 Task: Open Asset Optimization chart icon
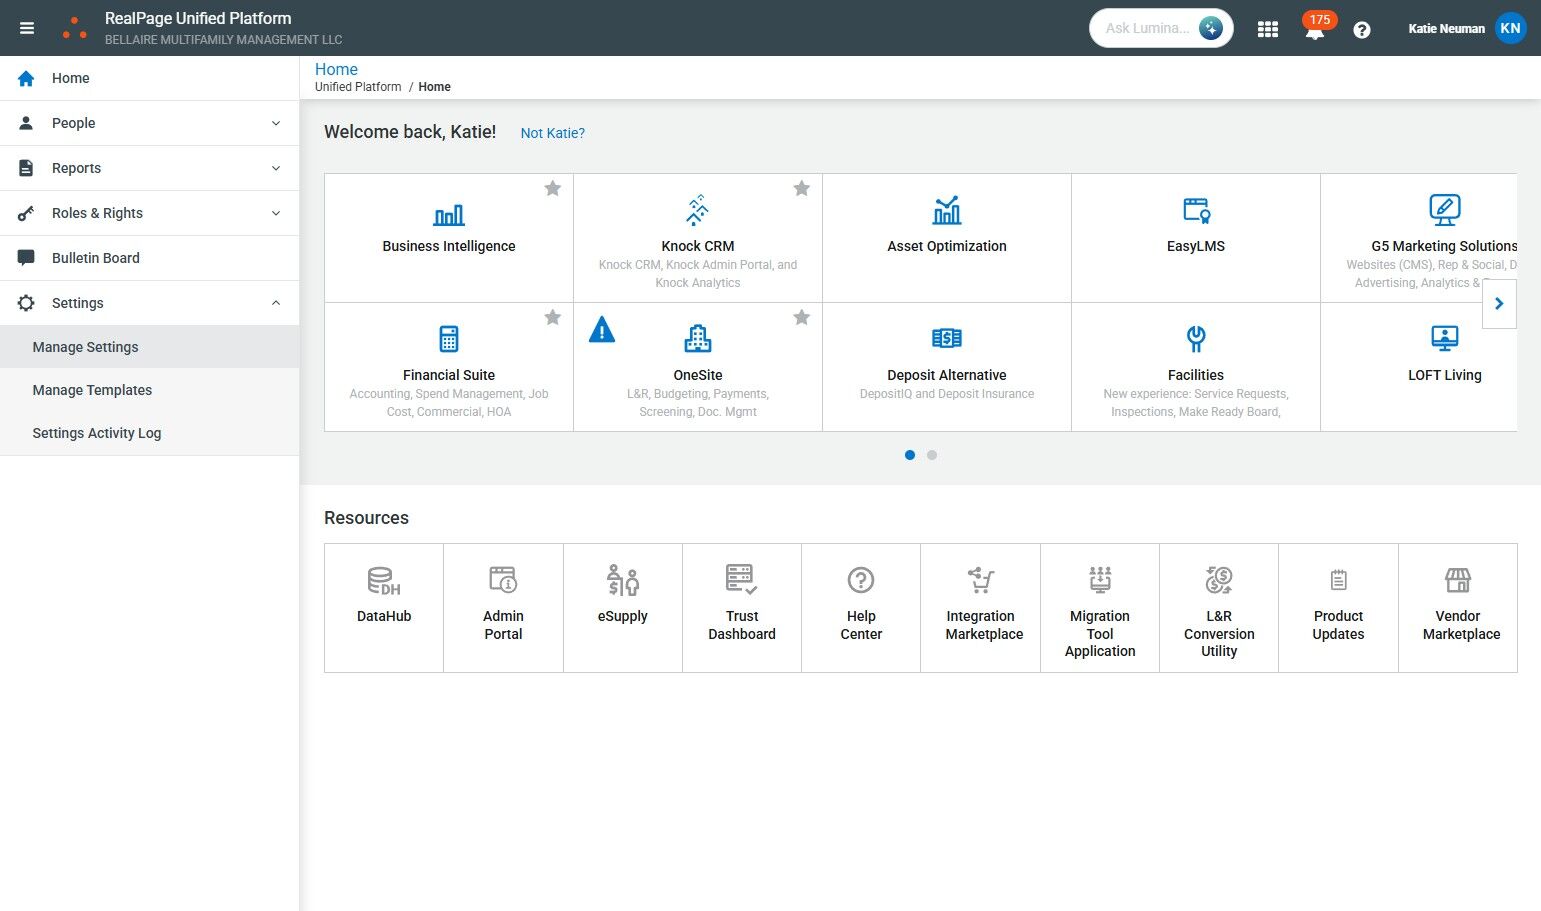click(947, 210)
